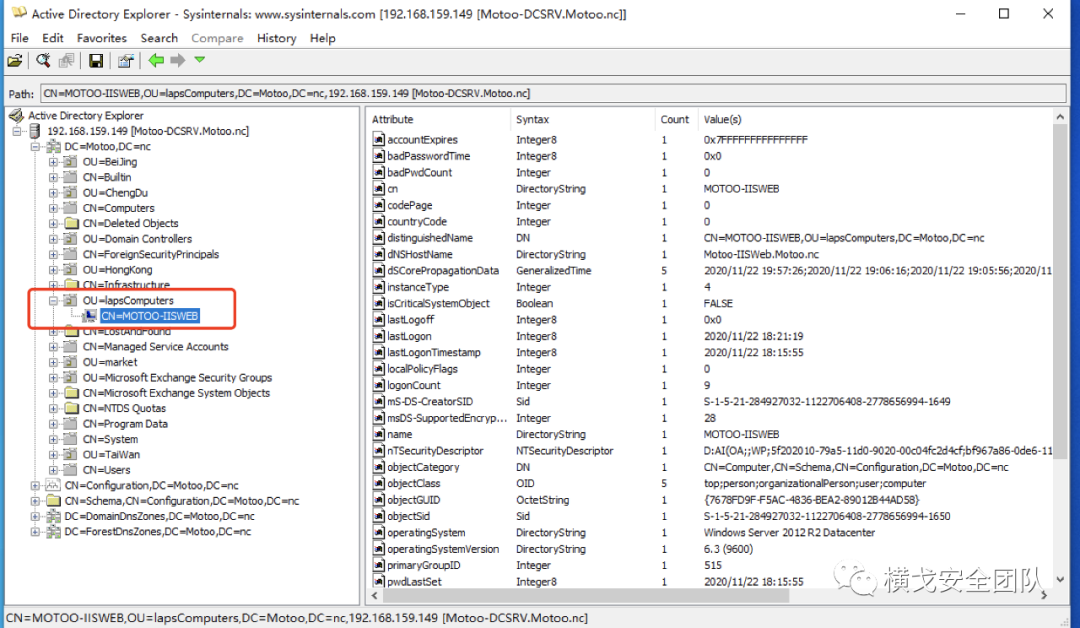Select CN=MOTOO-IISWEB in the tree
The width and height of the screenshot is (1080, 628).
148,315
